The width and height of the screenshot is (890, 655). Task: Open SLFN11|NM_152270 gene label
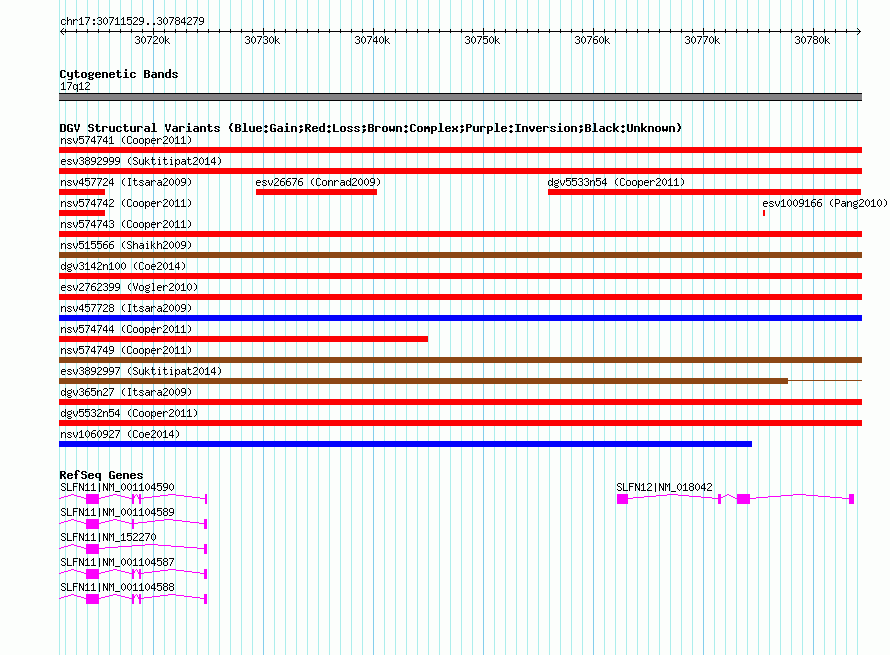(108, 537)
